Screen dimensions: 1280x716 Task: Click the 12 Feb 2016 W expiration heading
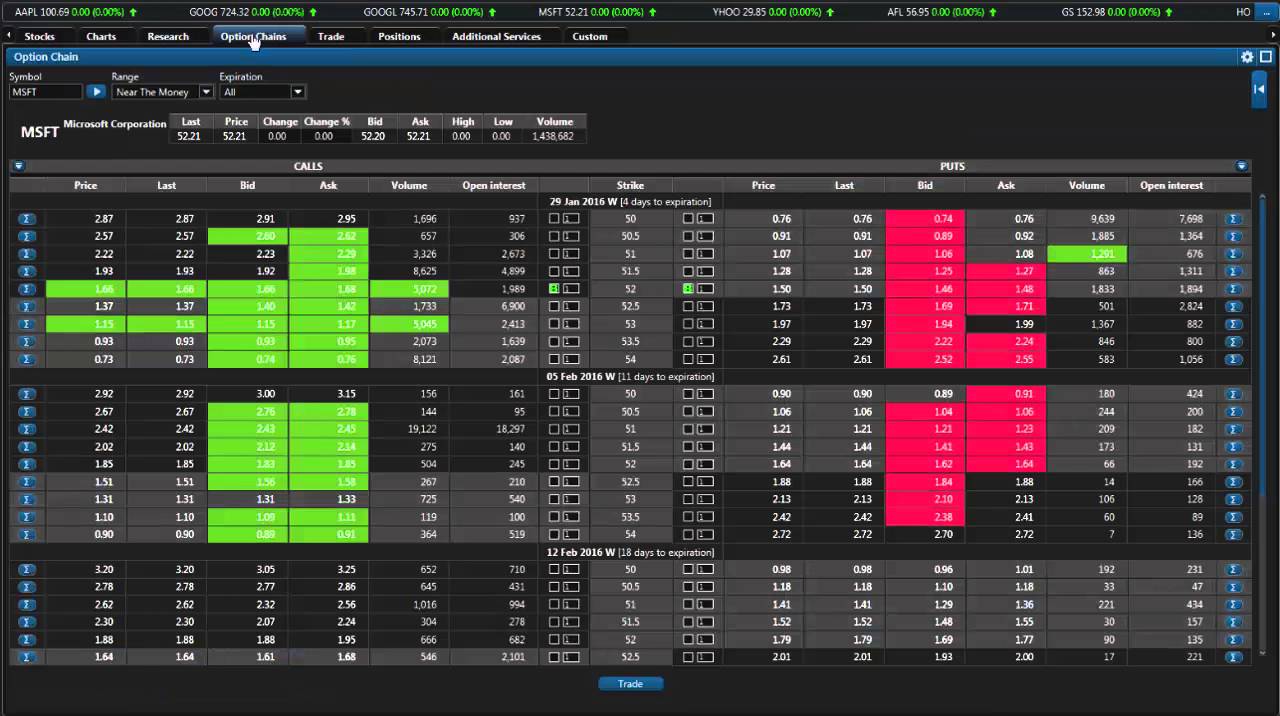tap(630, 552)
